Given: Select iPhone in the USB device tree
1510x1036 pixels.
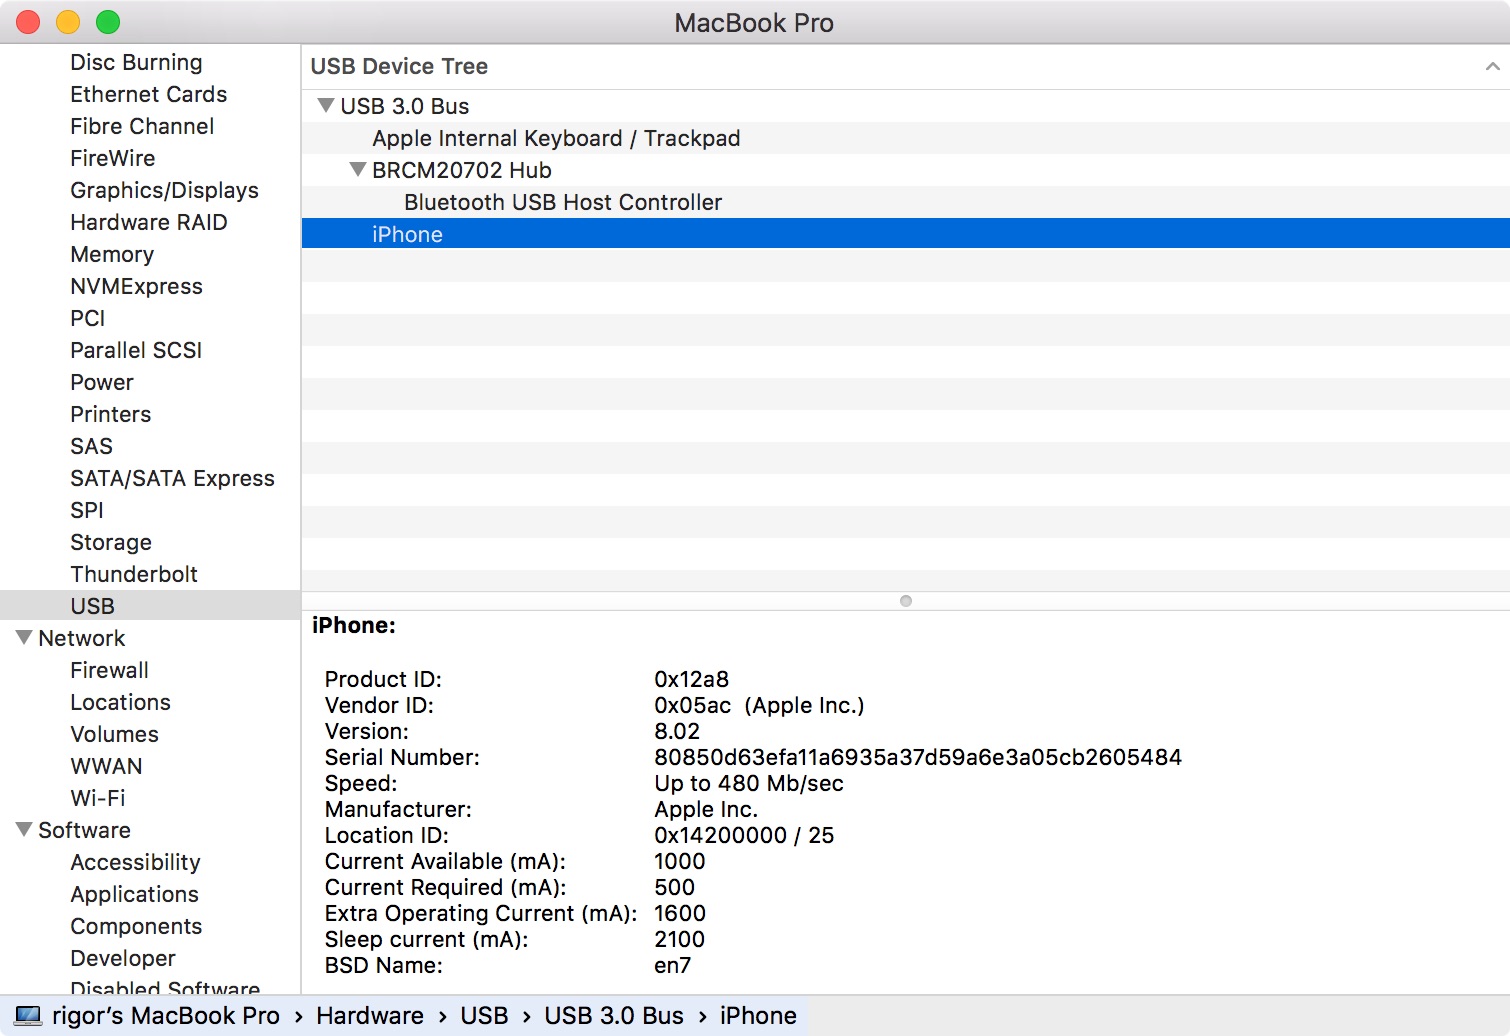Looking at the screenshot, I should (x=906, y=234).
